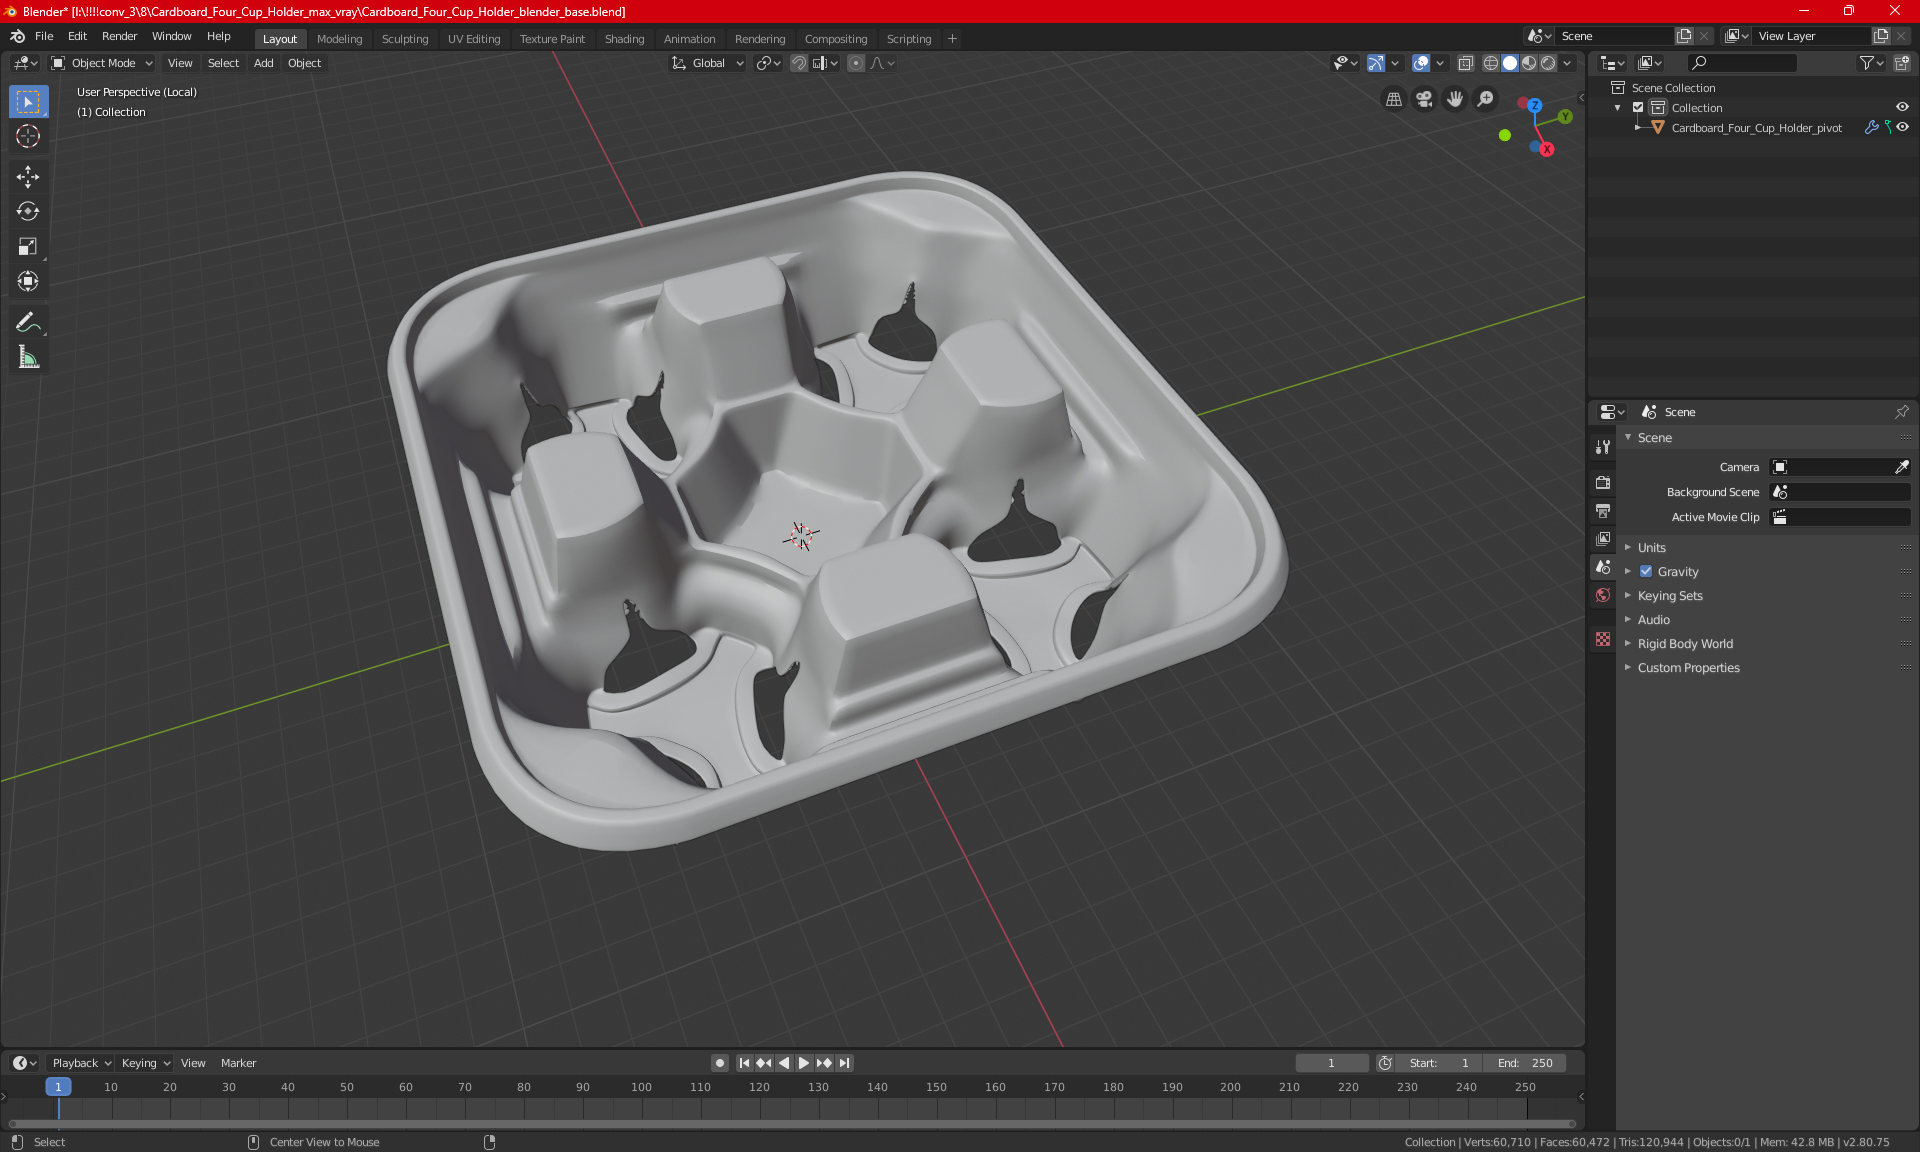Click the End frame 250 field
This screenshot has width=1920, height=1152.
tap(1525, 1063)
